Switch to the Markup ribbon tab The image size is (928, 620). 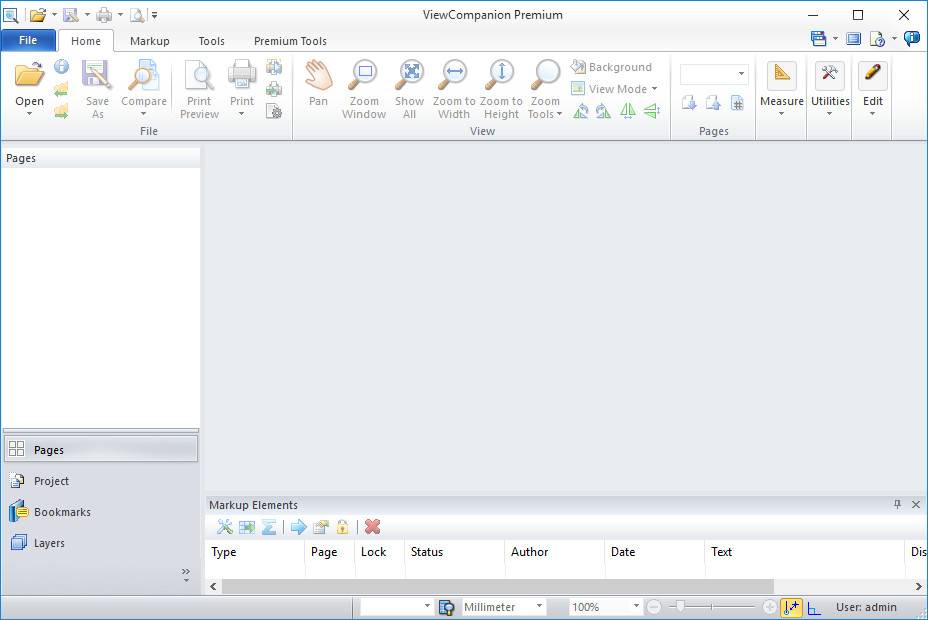[149, 41]
